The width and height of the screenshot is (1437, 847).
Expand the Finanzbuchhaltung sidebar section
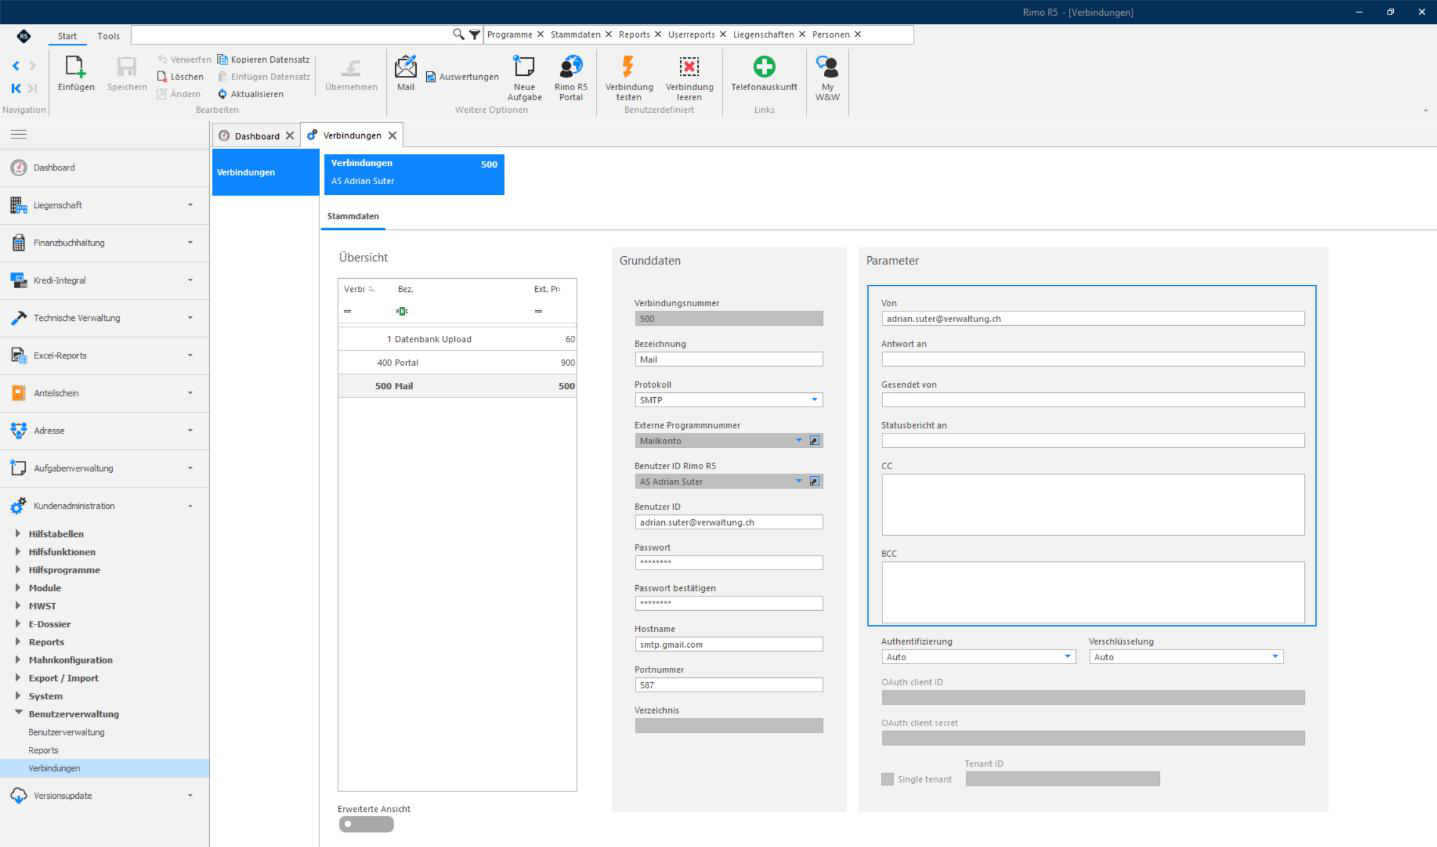(x=104, y=243)
